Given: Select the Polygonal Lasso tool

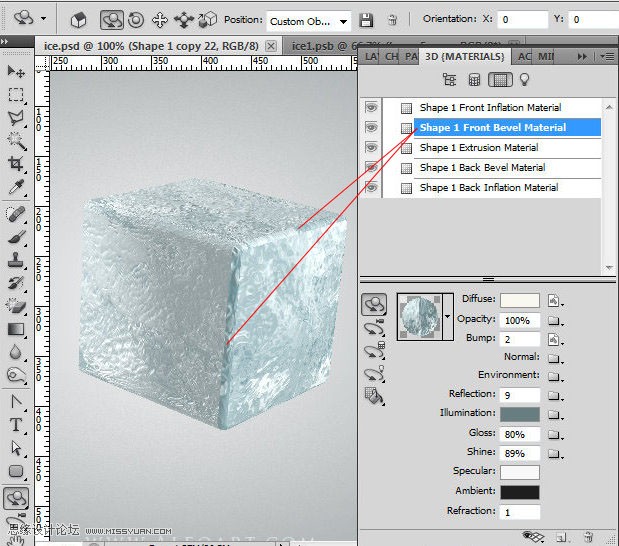Looking at the screenshot, I should point(16,118).
